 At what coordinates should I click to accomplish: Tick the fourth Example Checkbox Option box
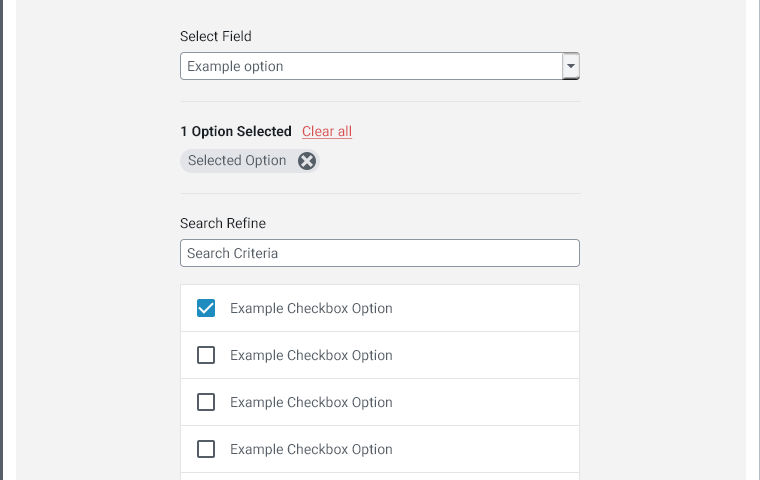(x=206, y=449)
